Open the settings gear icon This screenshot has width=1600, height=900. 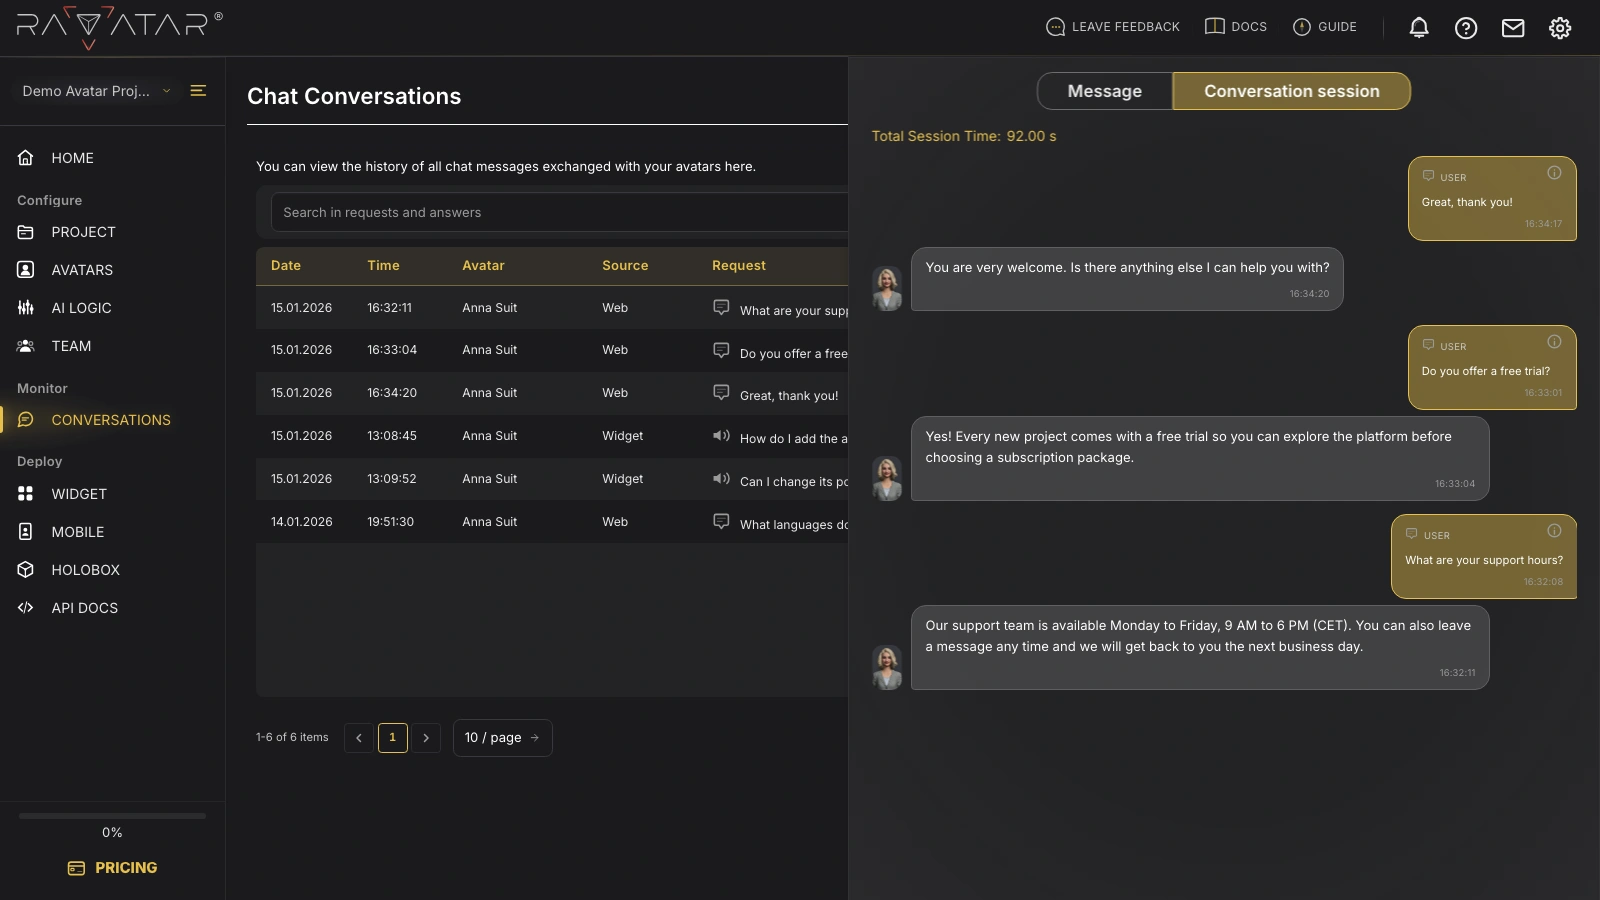pyautogui.click(x=1560, y=28)
